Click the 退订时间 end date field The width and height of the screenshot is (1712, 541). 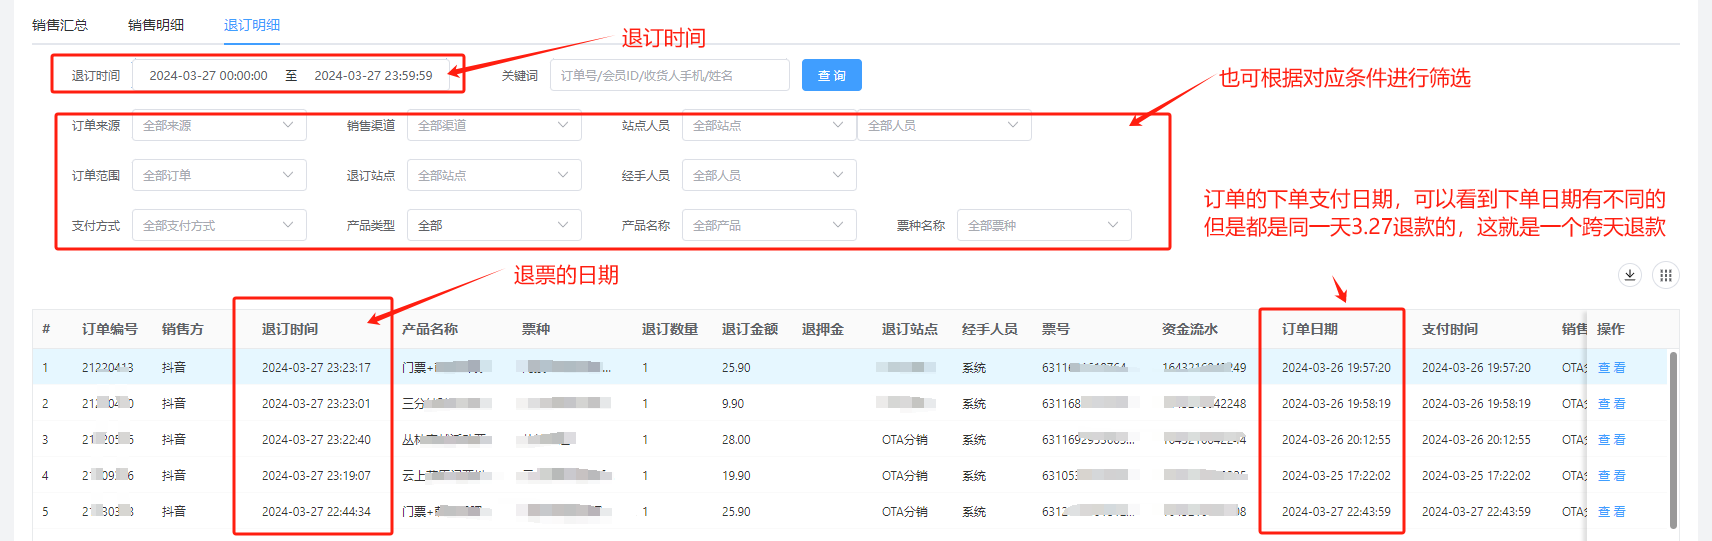coord(373,76)
